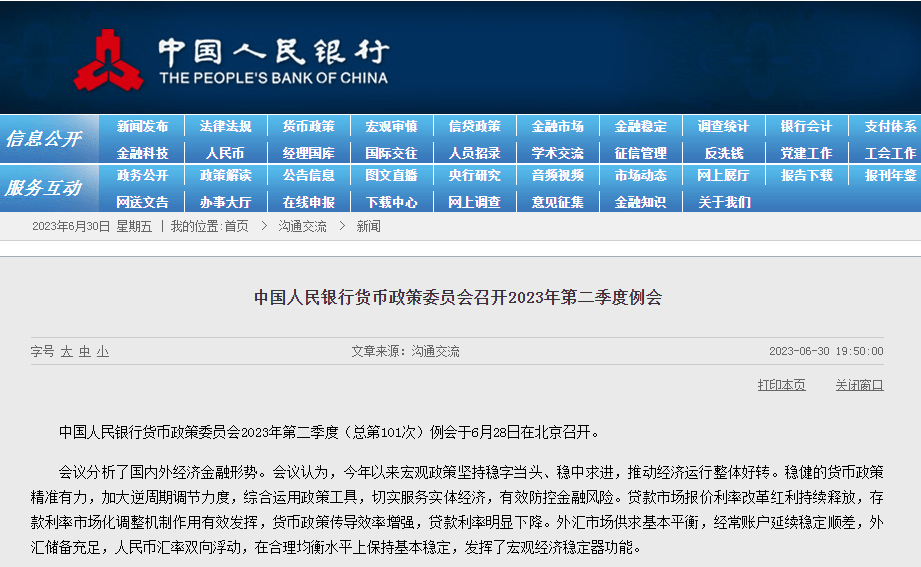Screen dimensions: 921x567
Task: Visit 工会工作 page
Action: tap(890, 153)
